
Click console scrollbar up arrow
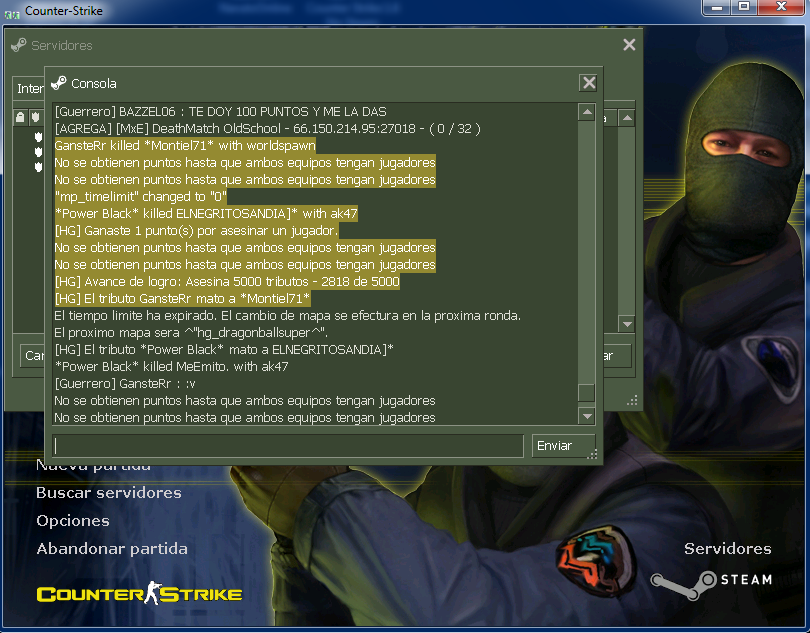point(586,112)
